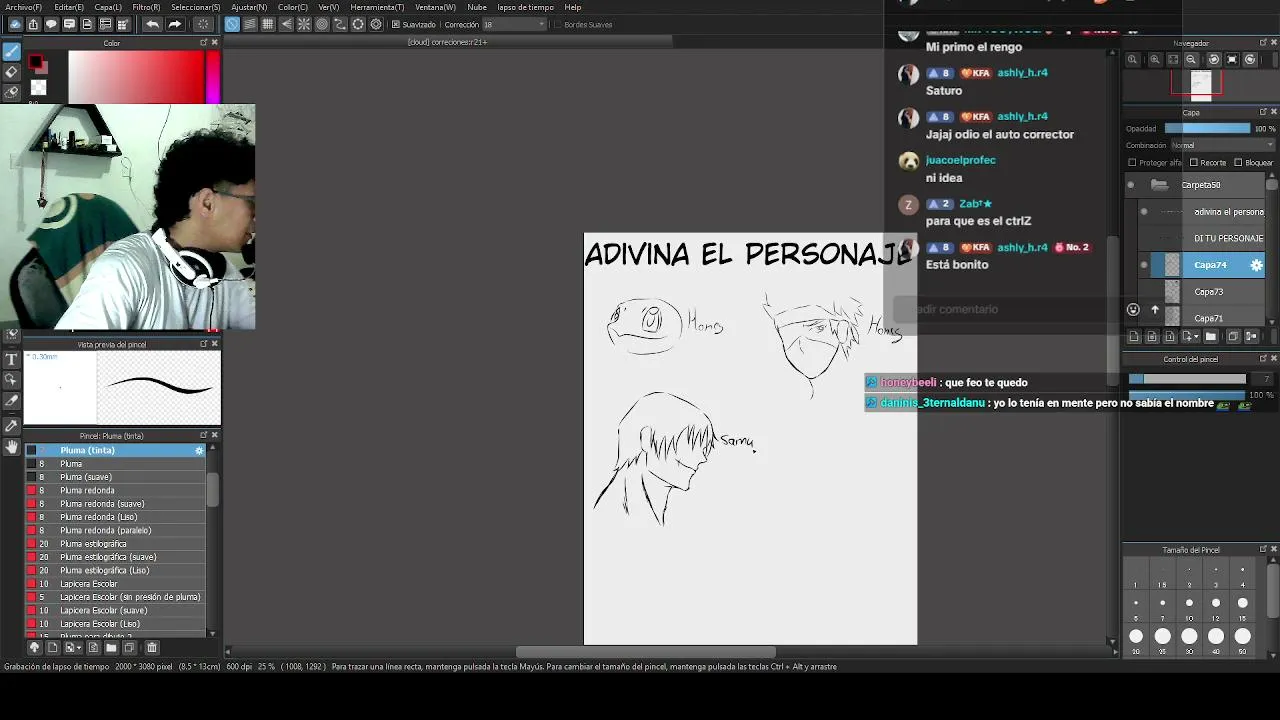Select the Hand tool
The height and width of the screenshot is (720, 1280).
point(12,447)
